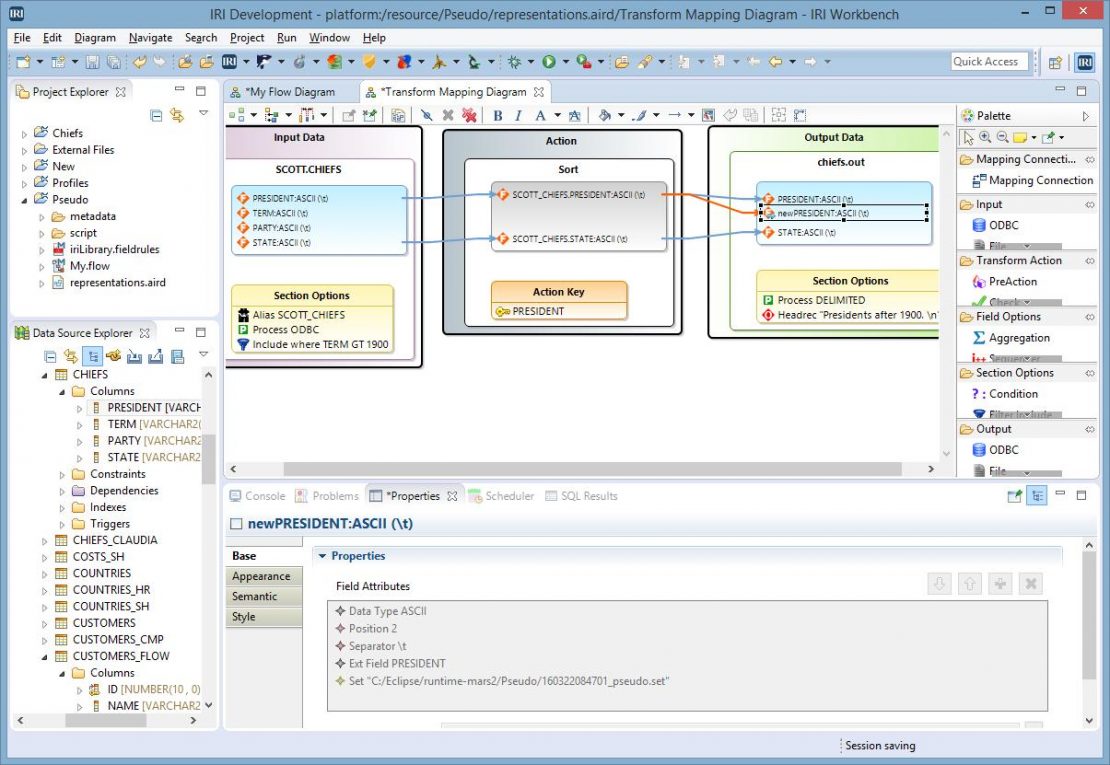Expand the Constraints folder arrow
Screen dimensions: 1110x765
62,475
